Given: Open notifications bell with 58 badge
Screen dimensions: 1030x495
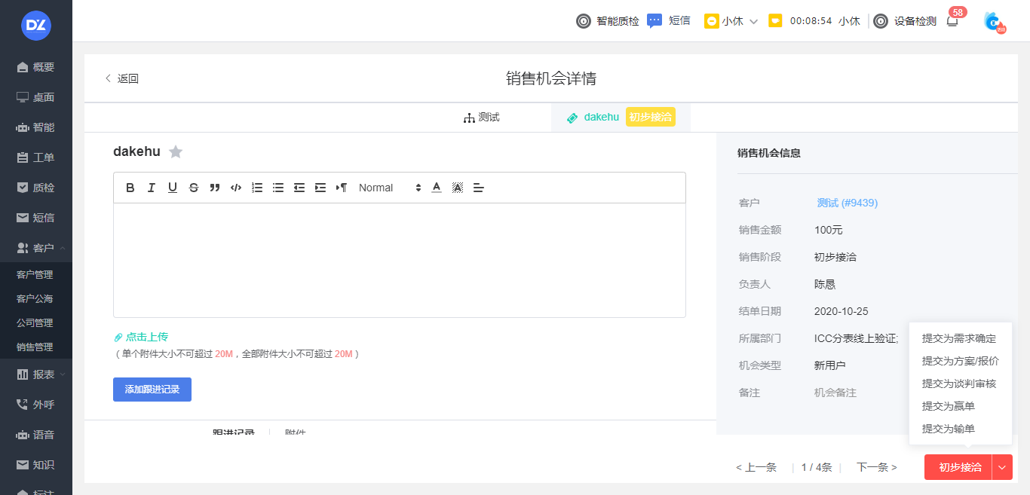Looking at the screenshot, I should (x=952, y=21).
